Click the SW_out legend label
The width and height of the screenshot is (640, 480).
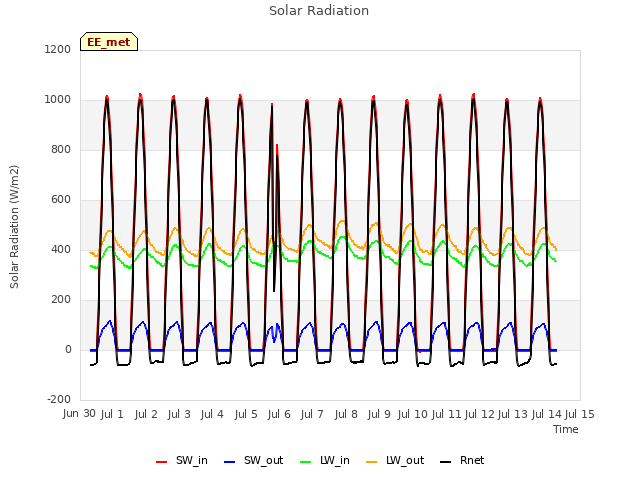pos(263,461)
